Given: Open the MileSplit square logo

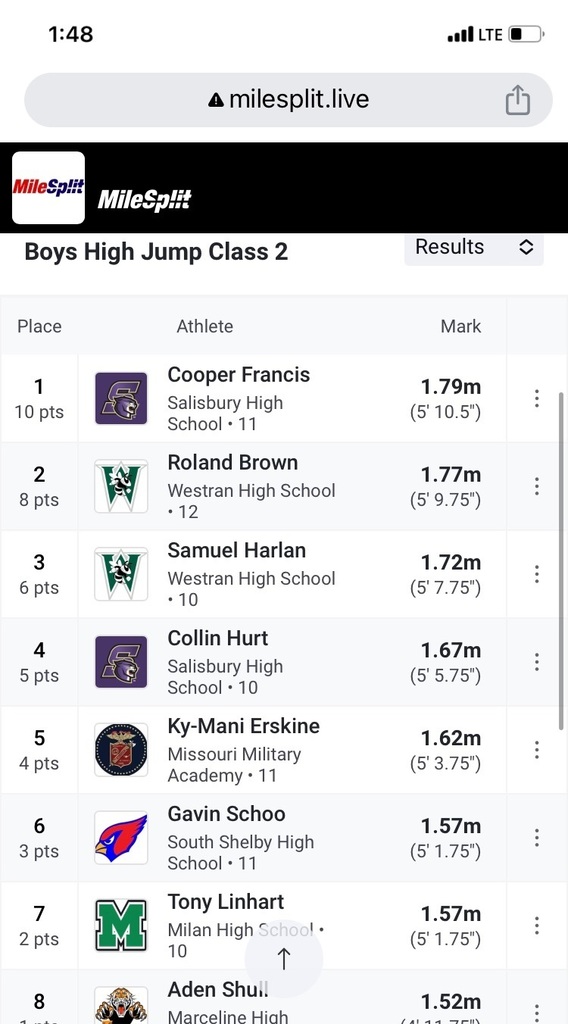Looking at the screenshot, I should click(x=48, y=188).
